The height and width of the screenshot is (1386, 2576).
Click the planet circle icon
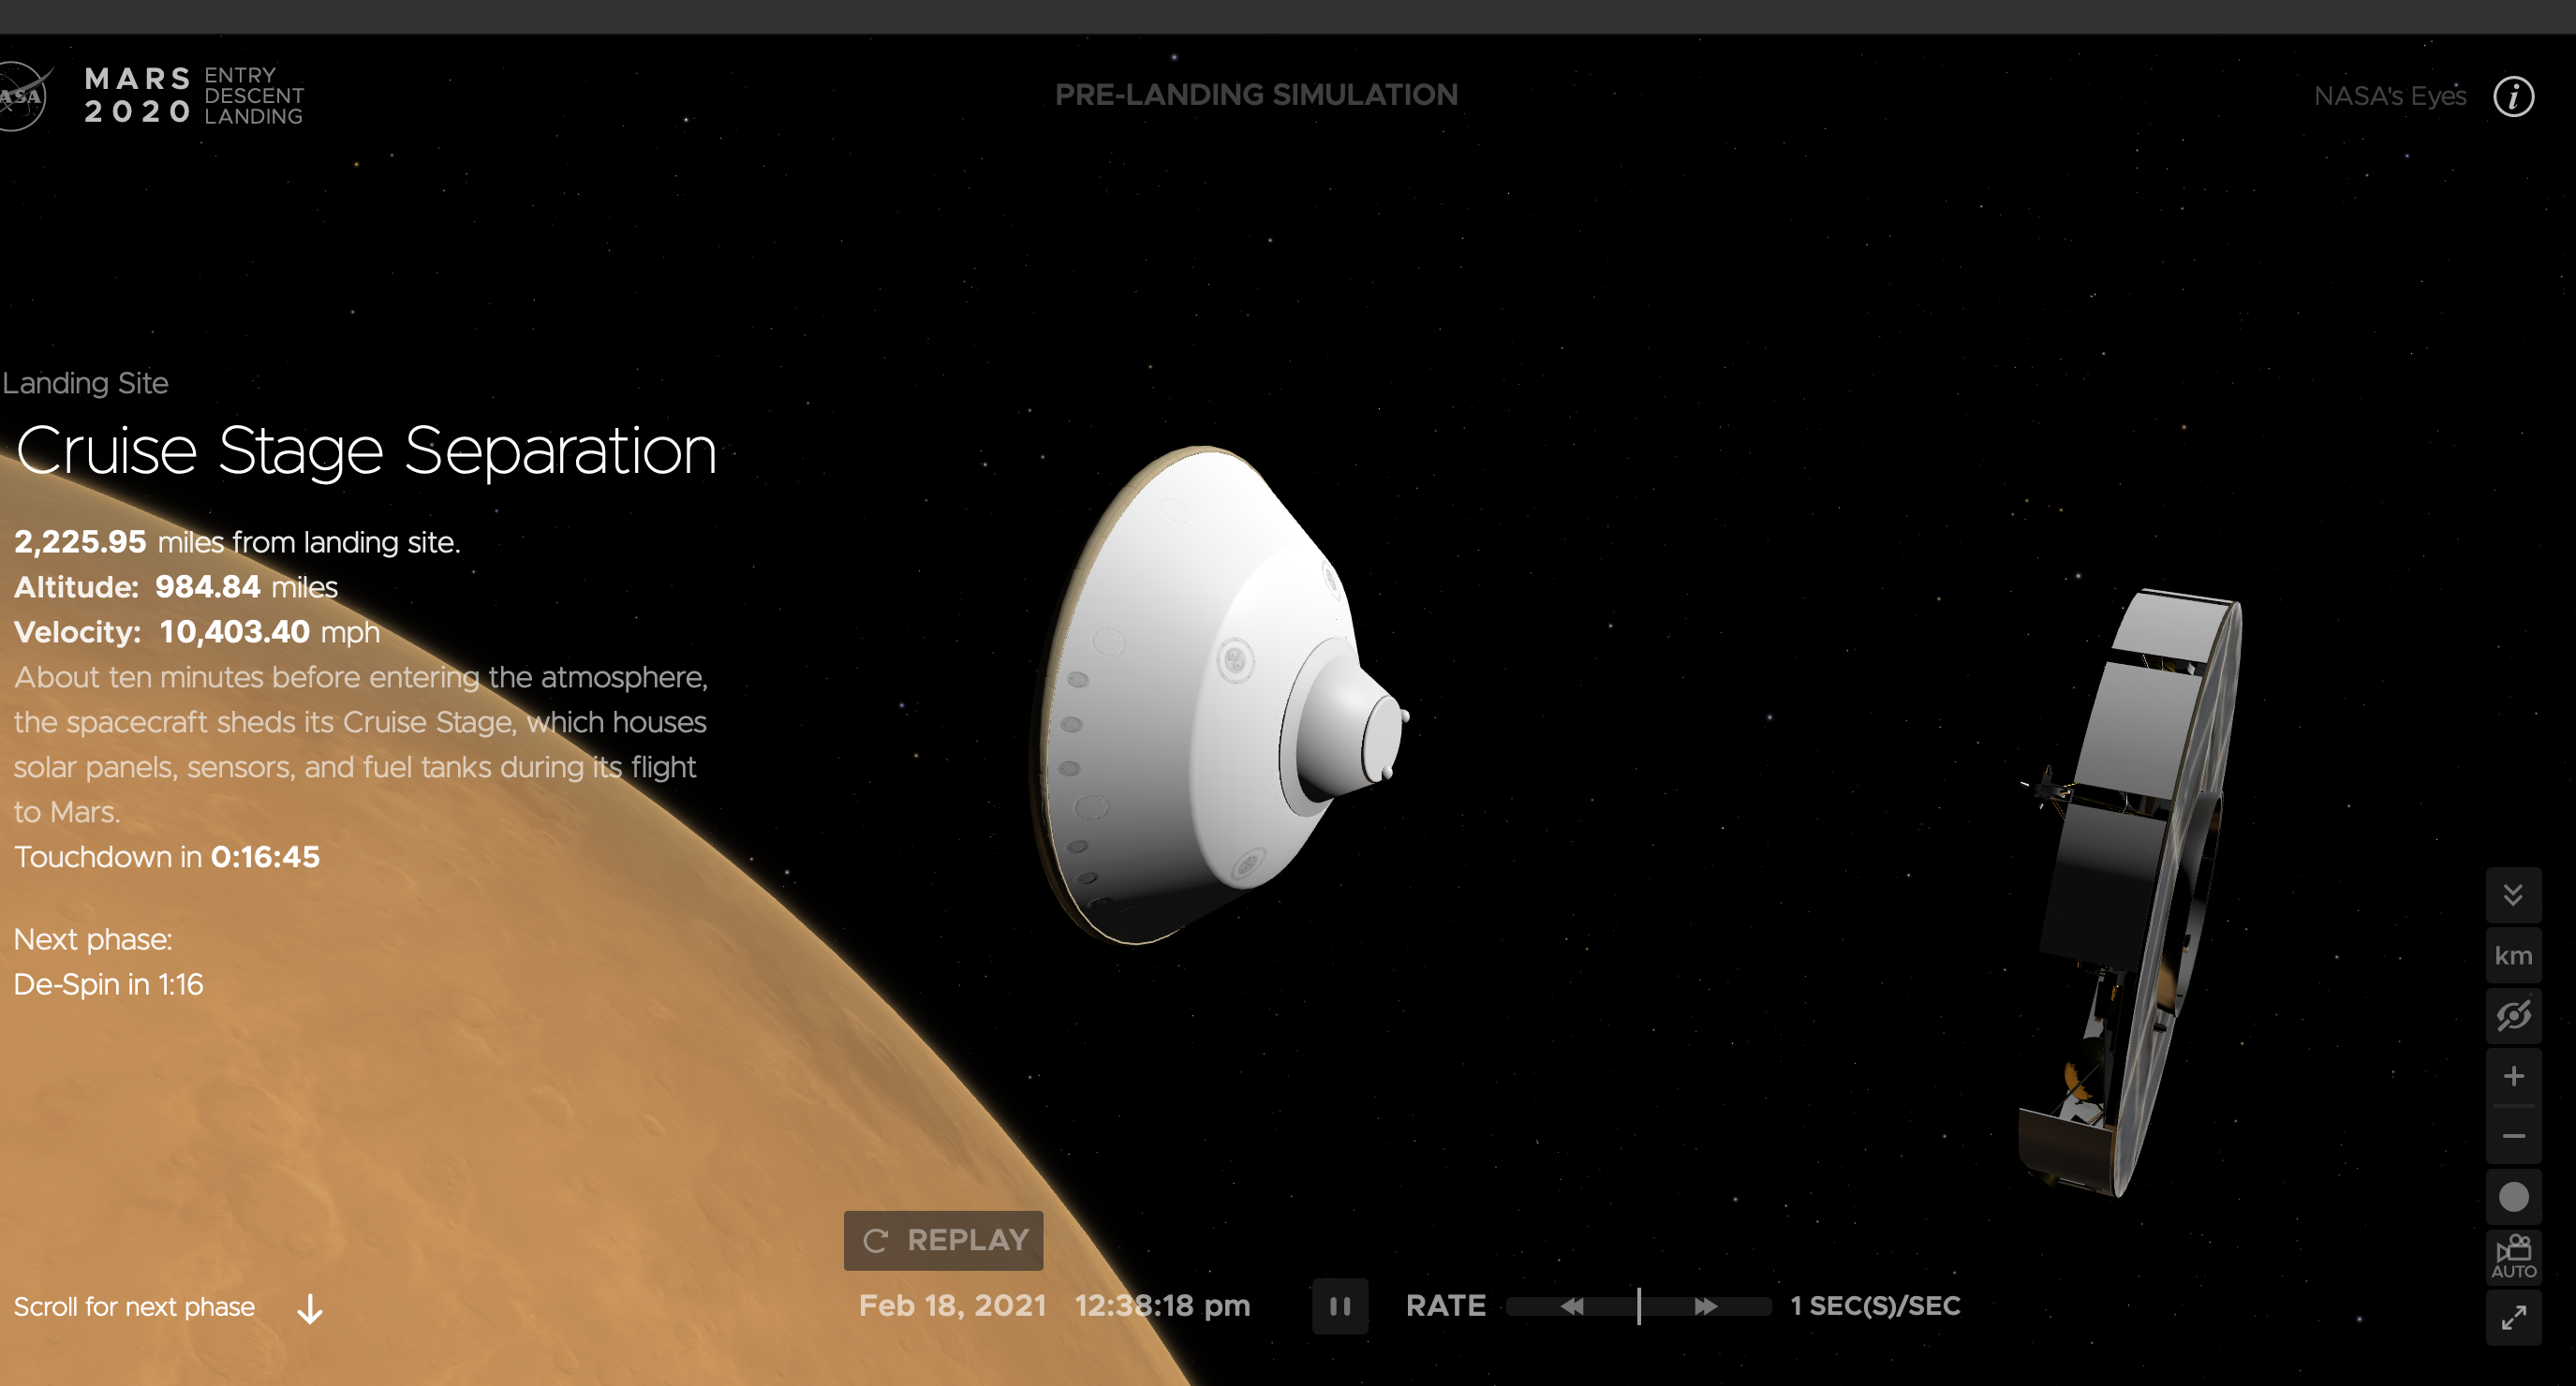click(2513, 1197)
